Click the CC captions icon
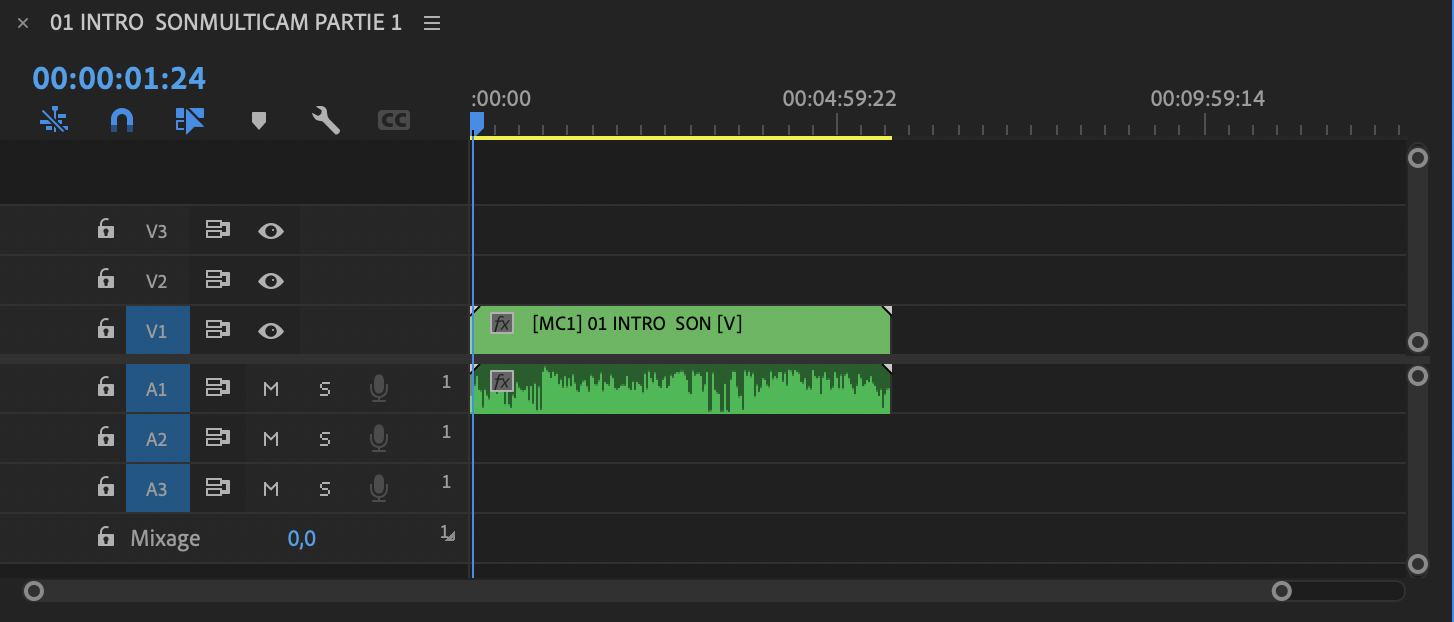 394,121
